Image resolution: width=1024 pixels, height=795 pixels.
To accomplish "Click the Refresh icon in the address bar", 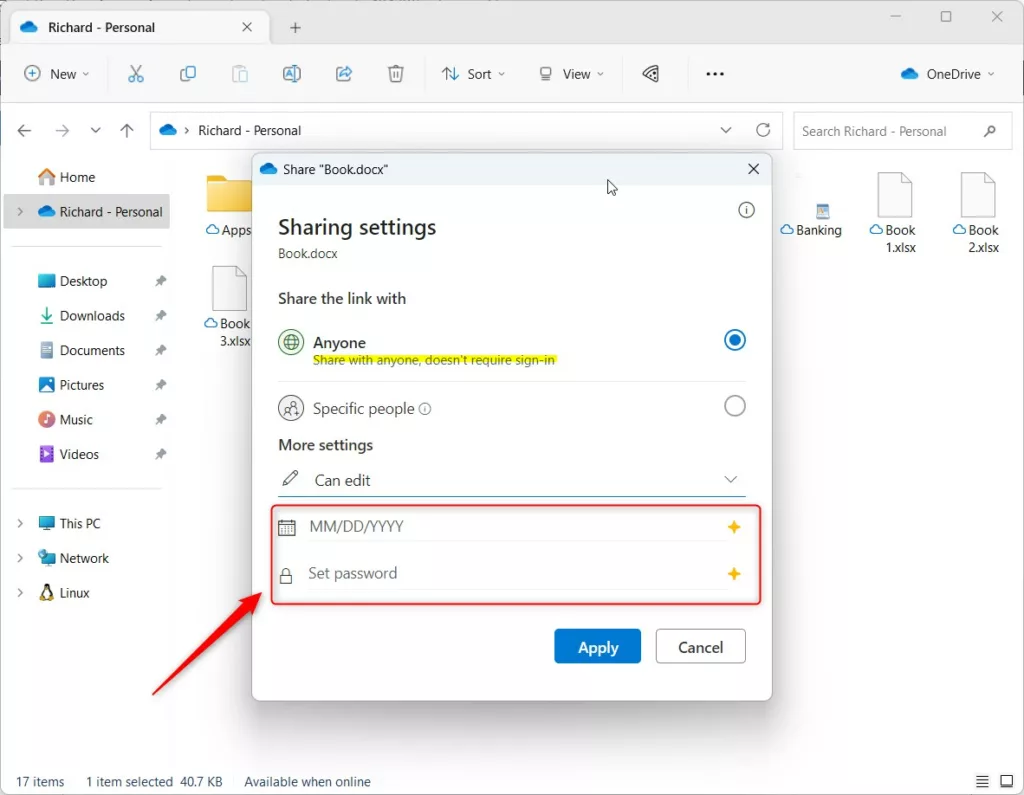I will (x=763, y=130).
